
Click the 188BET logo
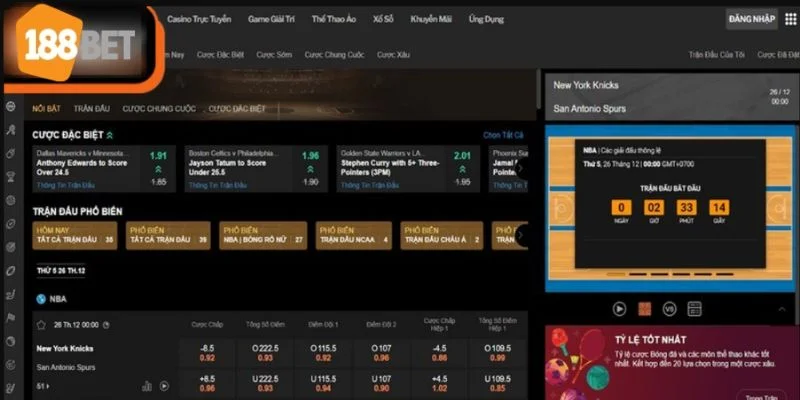pyautogui.click(x=78, y=45)
